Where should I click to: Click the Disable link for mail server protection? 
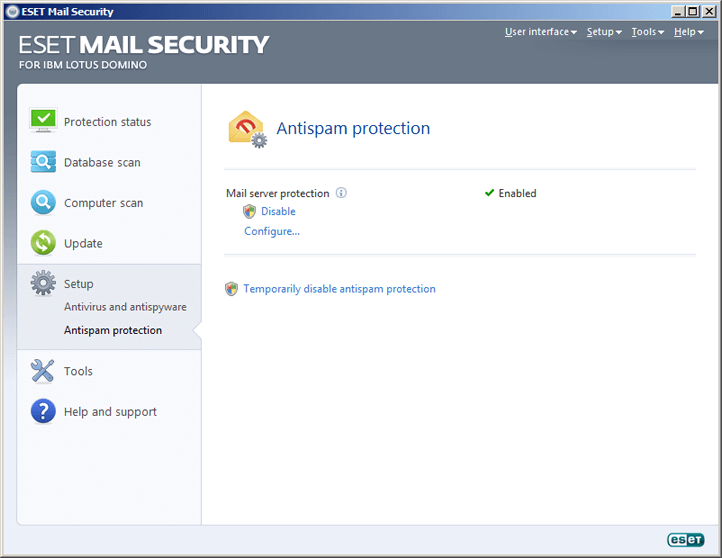pos(278,211)
